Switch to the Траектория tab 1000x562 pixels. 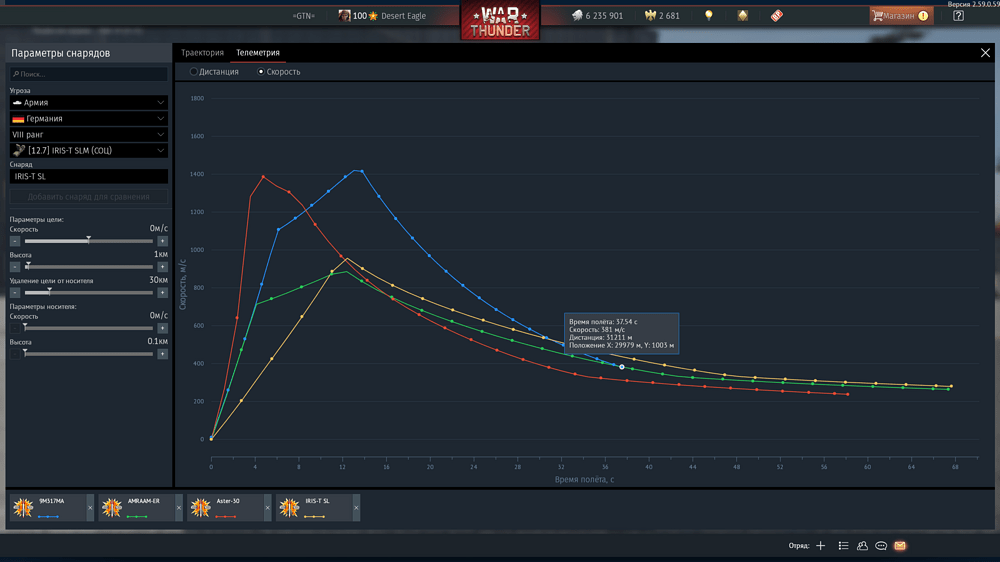click(x=202, y=53)
